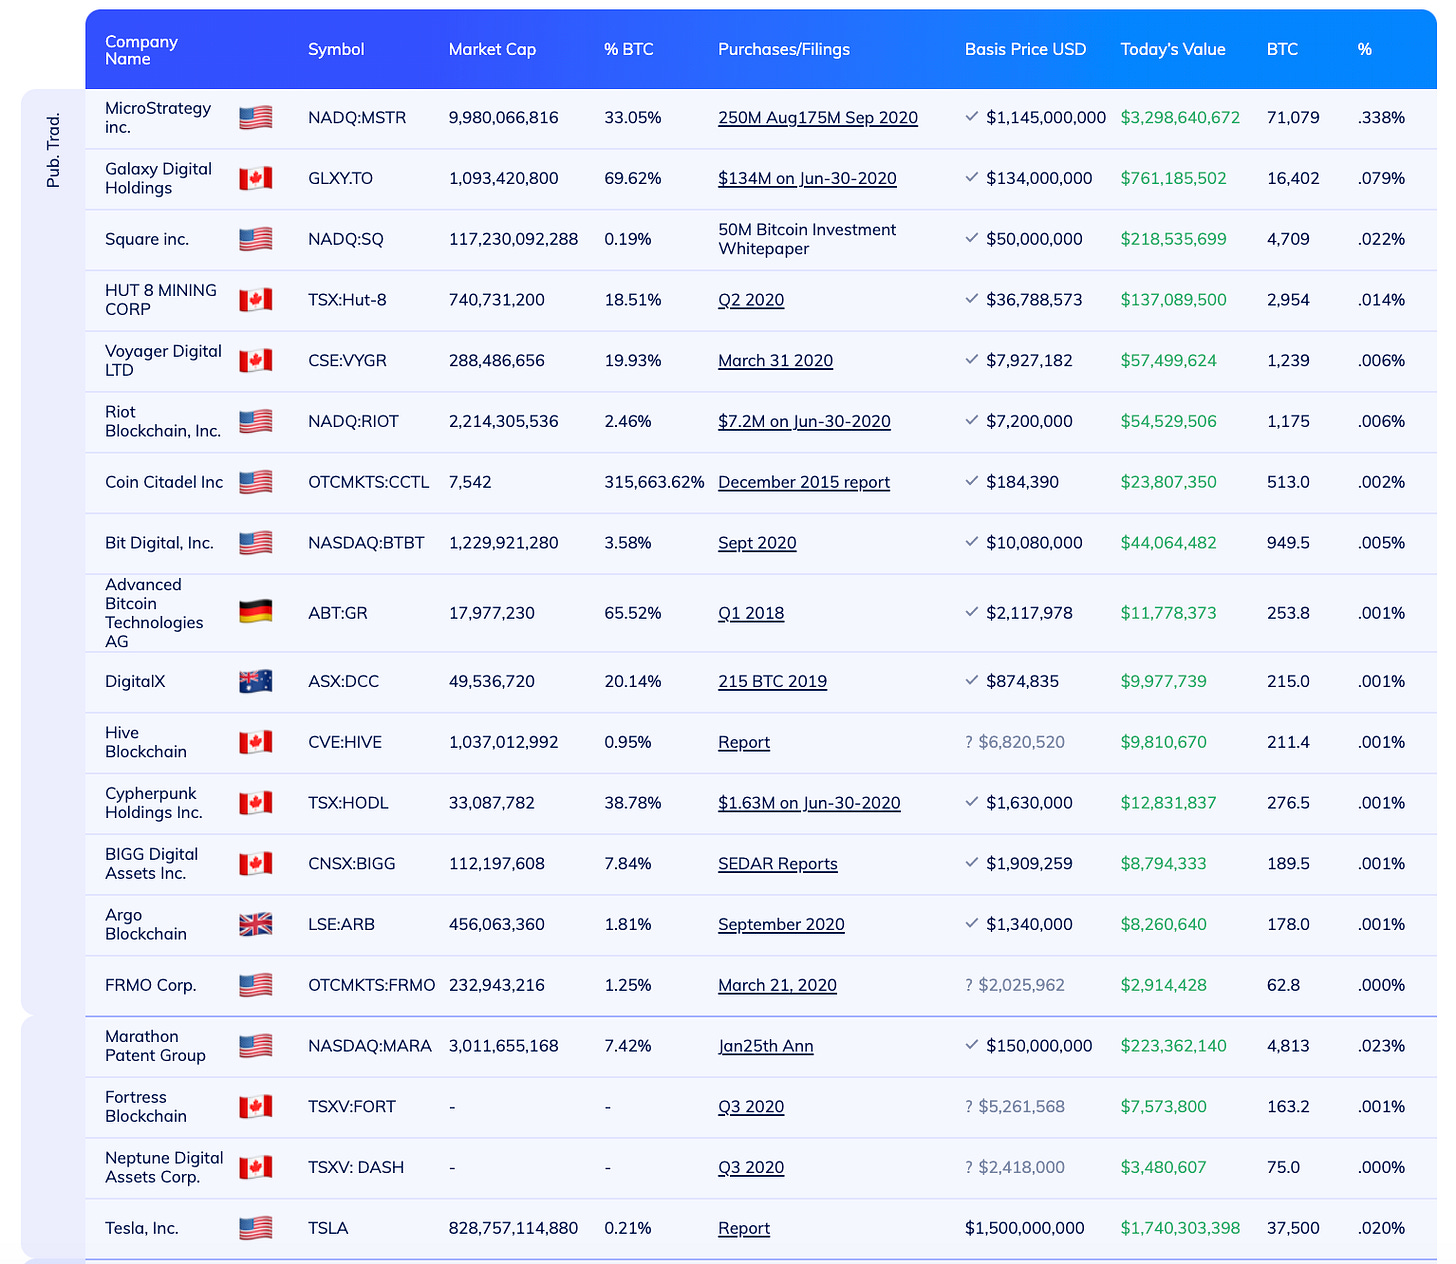Sort by the Basis Price USD header

pyautogui.click(x=1025, y=50)
